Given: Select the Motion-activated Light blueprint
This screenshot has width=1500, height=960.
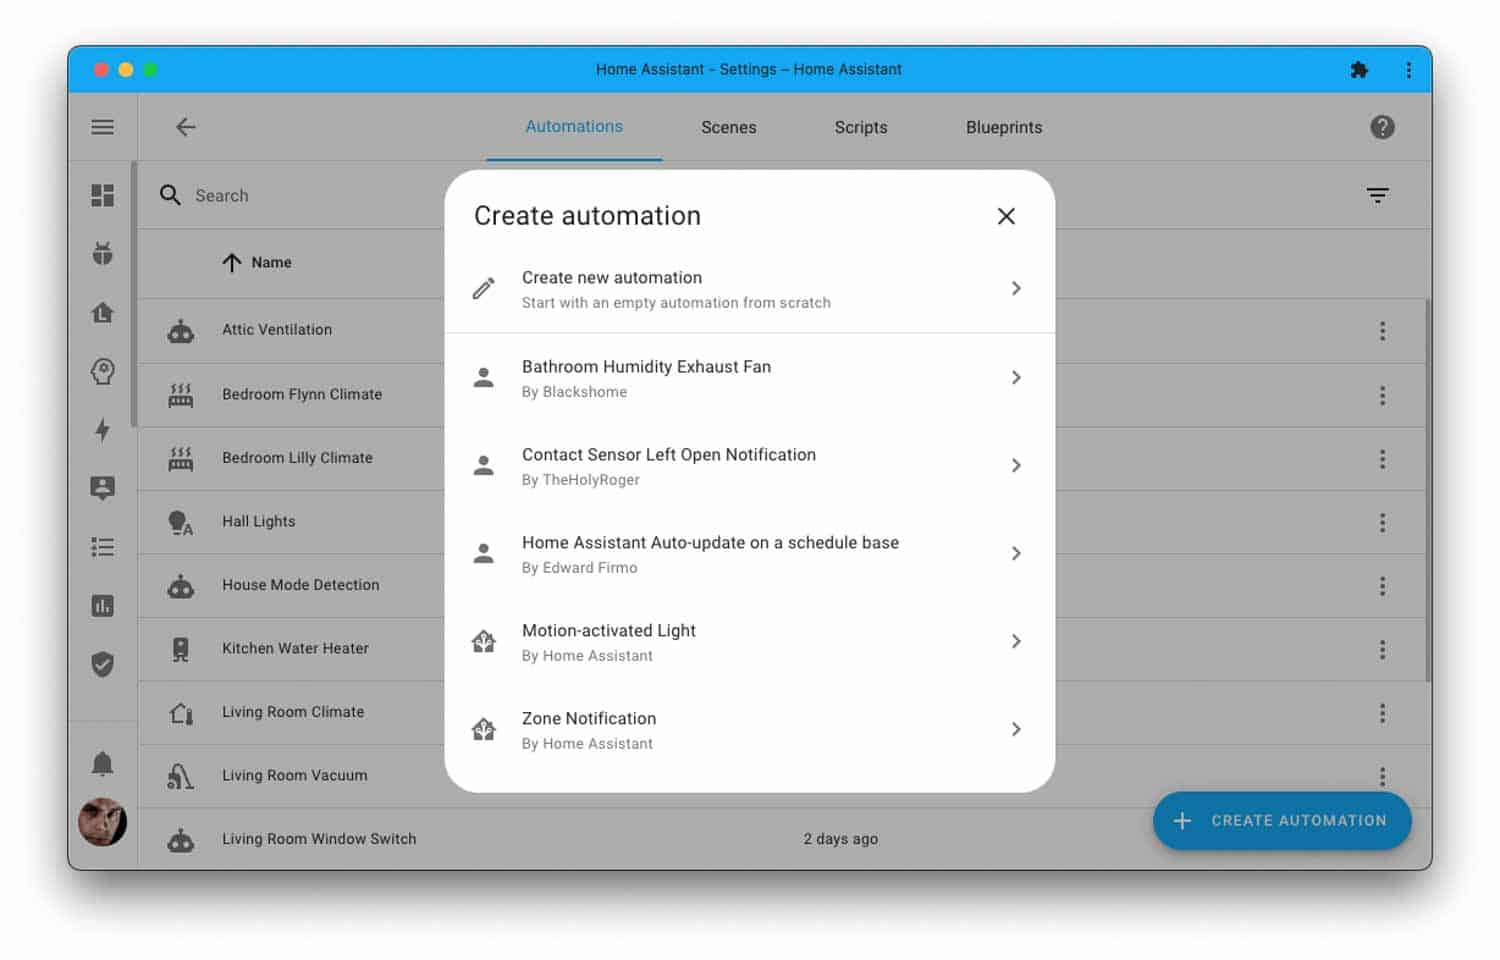Looking at the screenshot, I should pyautogui.click(x=749, y=642).
